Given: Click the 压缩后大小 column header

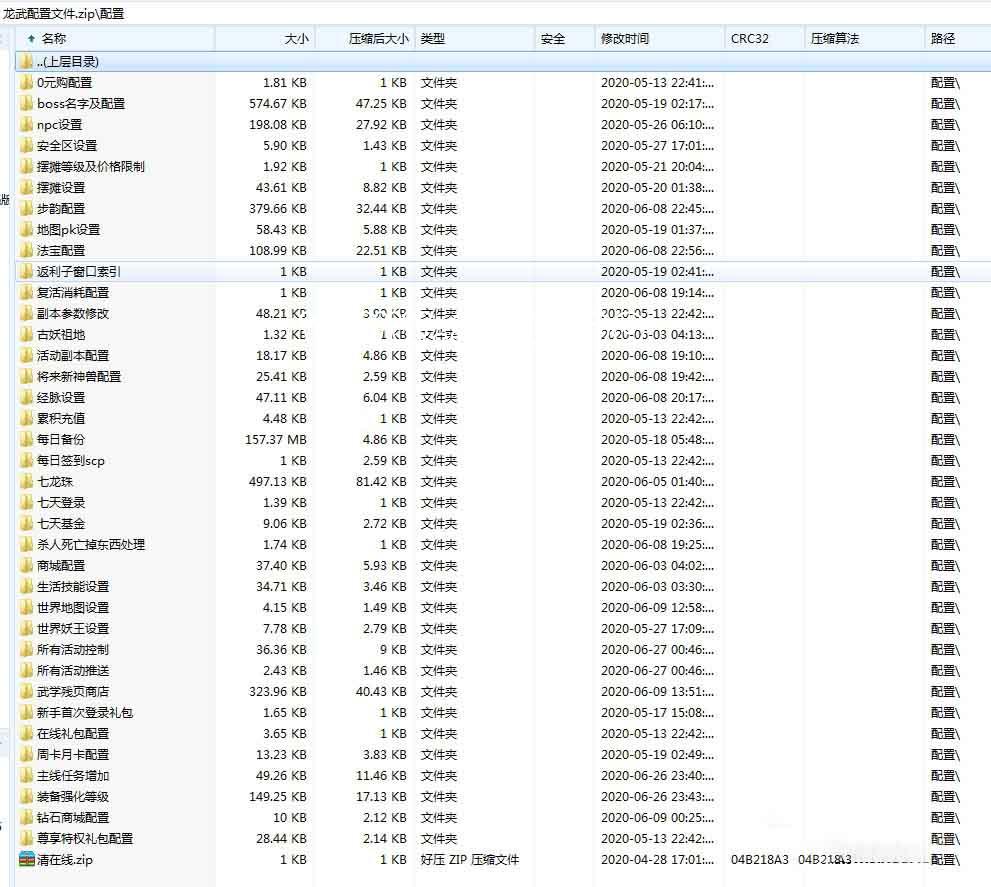Looking at the screenshot, I should click(378, 38).
